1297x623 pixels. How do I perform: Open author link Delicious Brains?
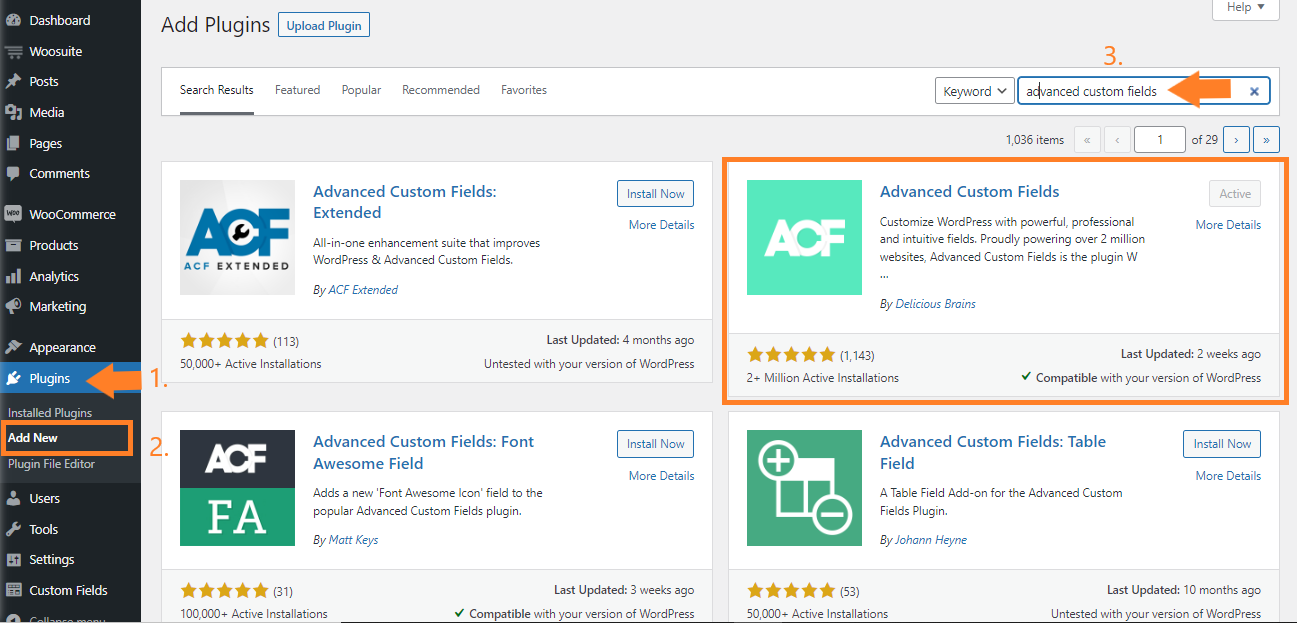(x=935, y=304)
